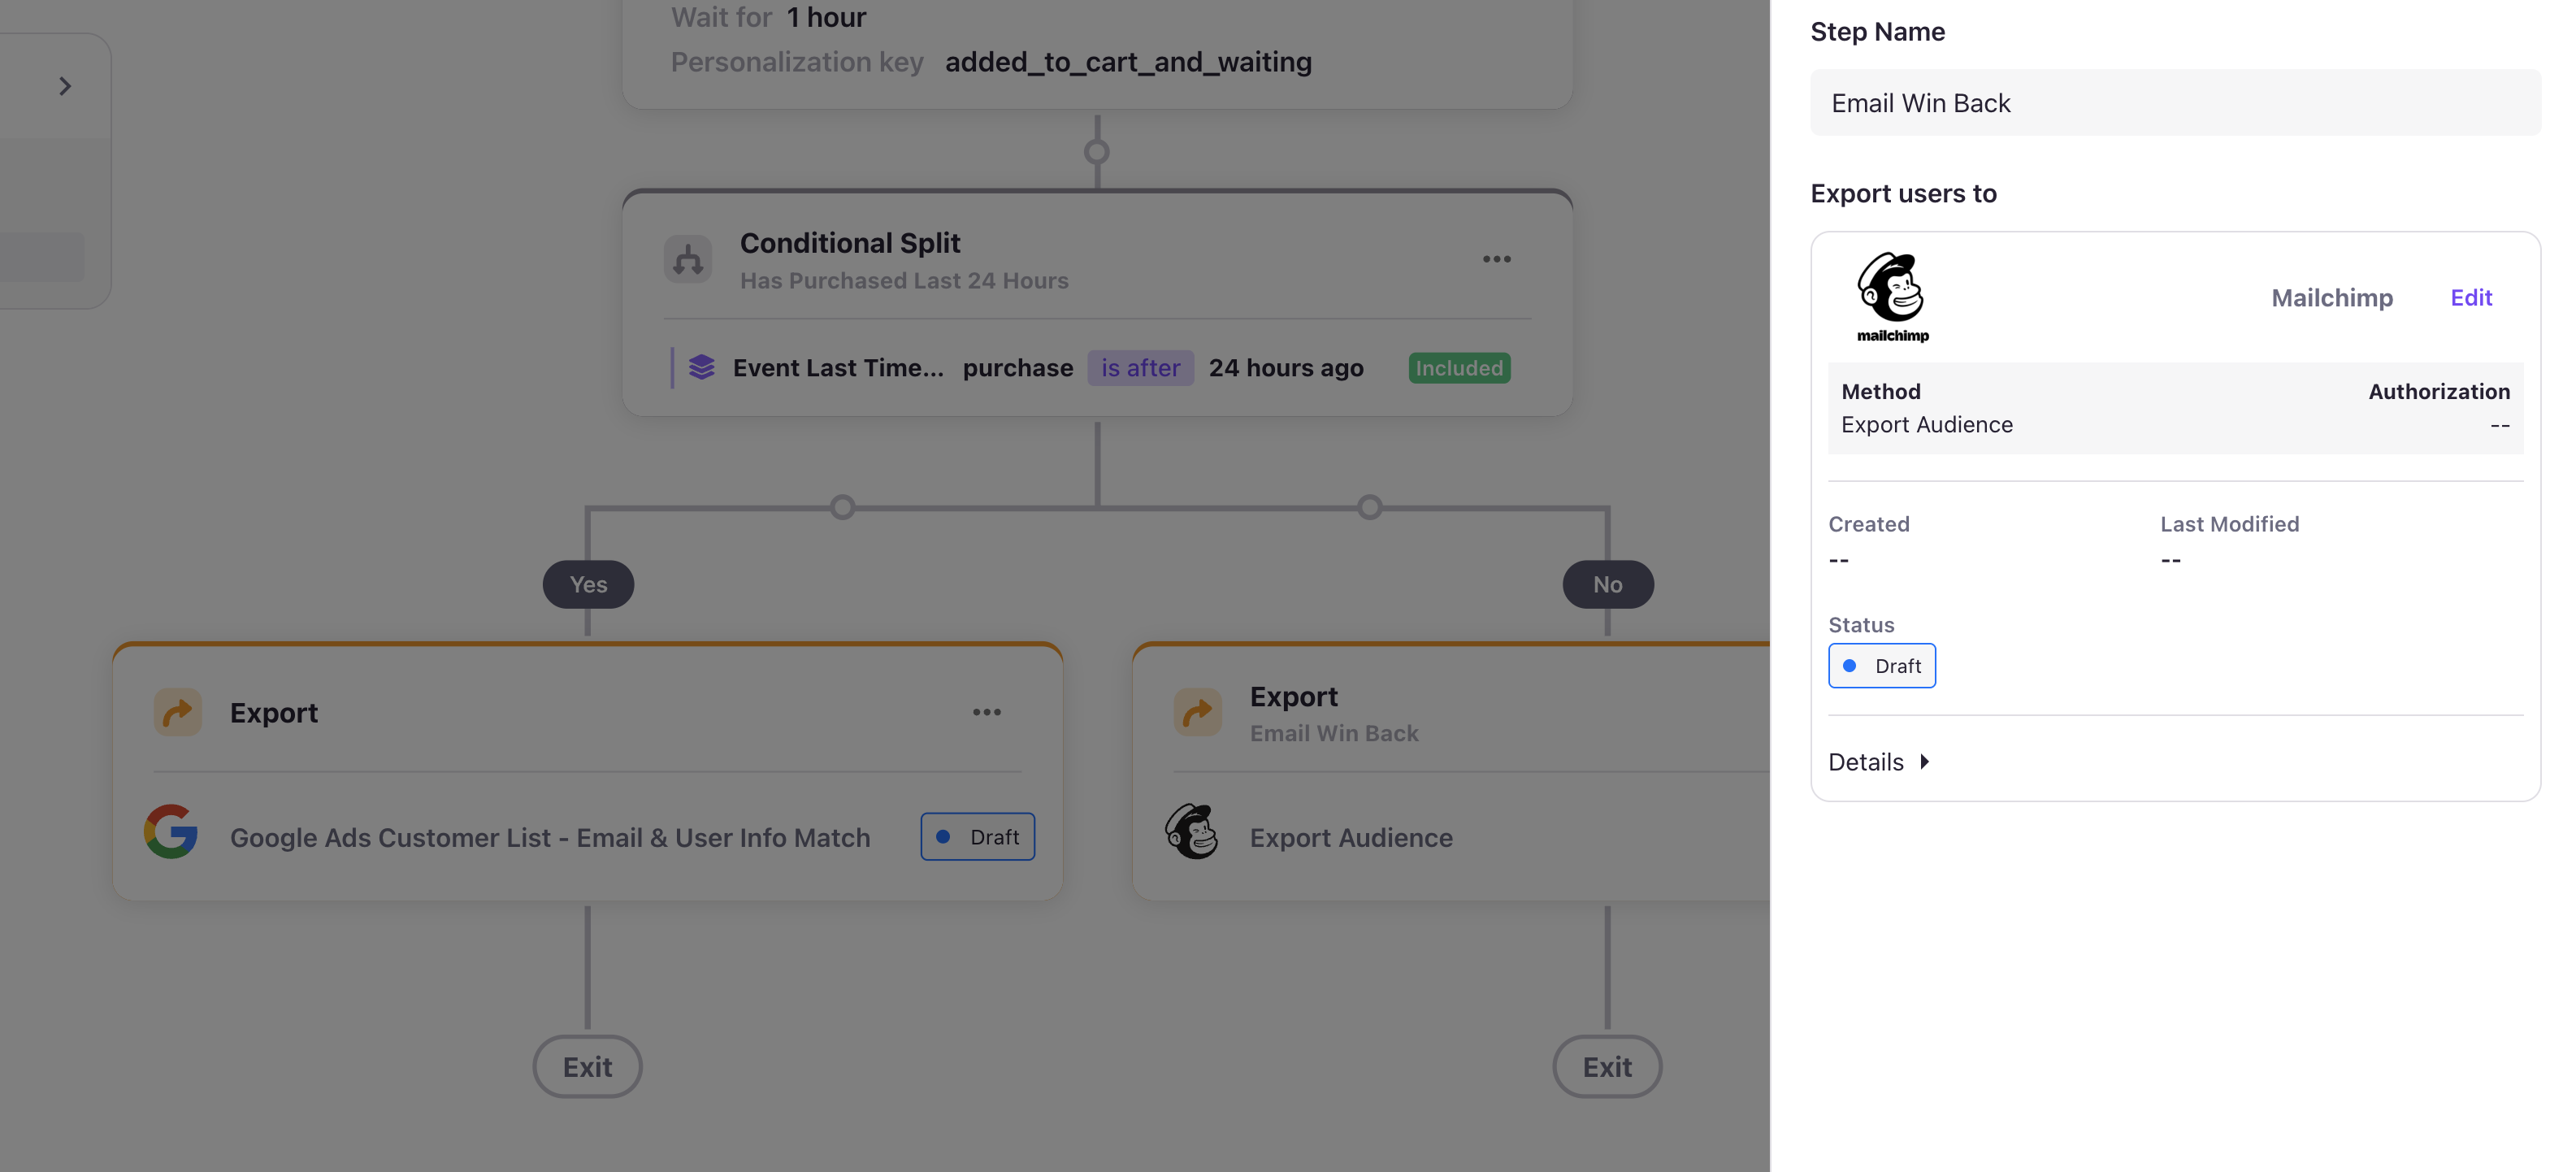Open Conditional Split three-dot menu

[x=1496, y=259]
